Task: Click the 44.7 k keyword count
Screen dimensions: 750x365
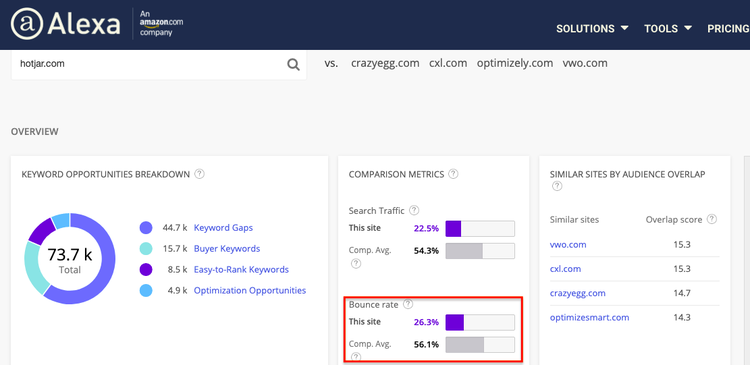Action: [x=175, y=228]
